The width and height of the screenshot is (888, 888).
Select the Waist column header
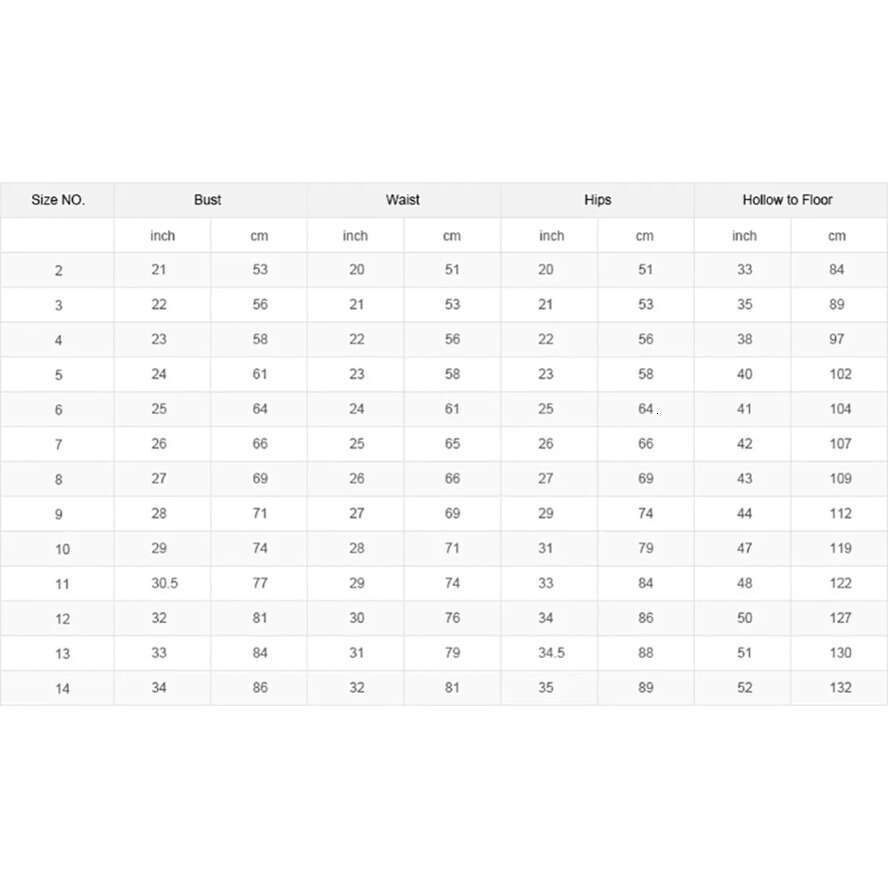[x=402, y=200]
